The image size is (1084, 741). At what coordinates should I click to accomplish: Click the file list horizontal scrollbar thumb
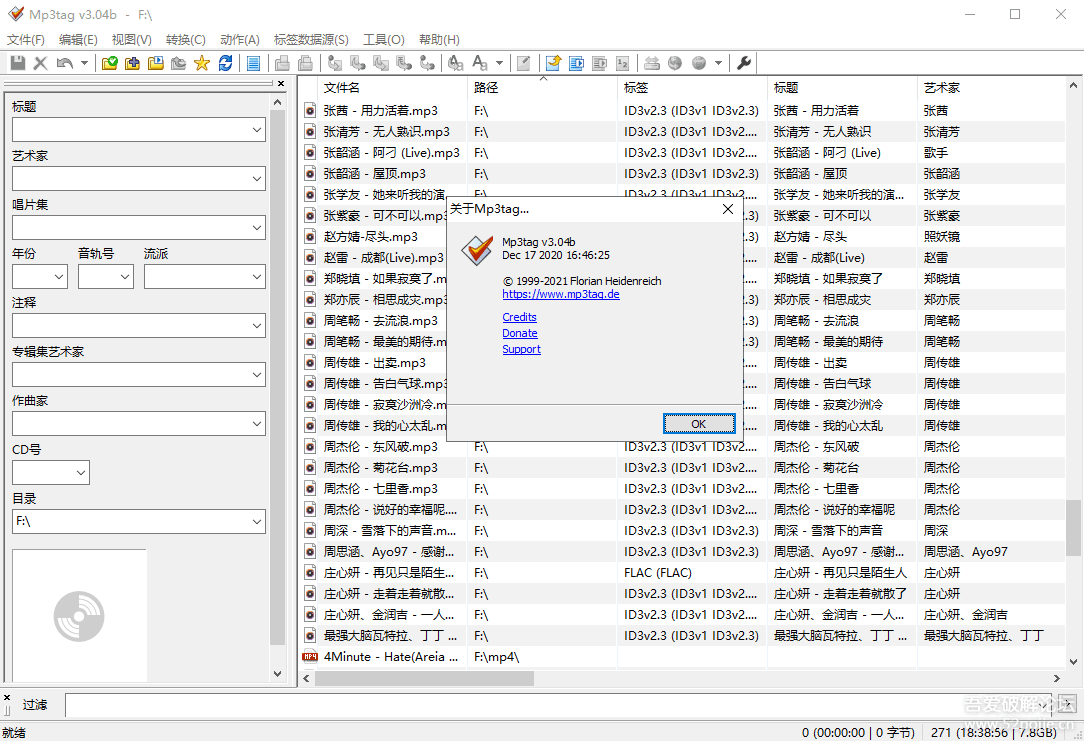[x=424, y=679]
